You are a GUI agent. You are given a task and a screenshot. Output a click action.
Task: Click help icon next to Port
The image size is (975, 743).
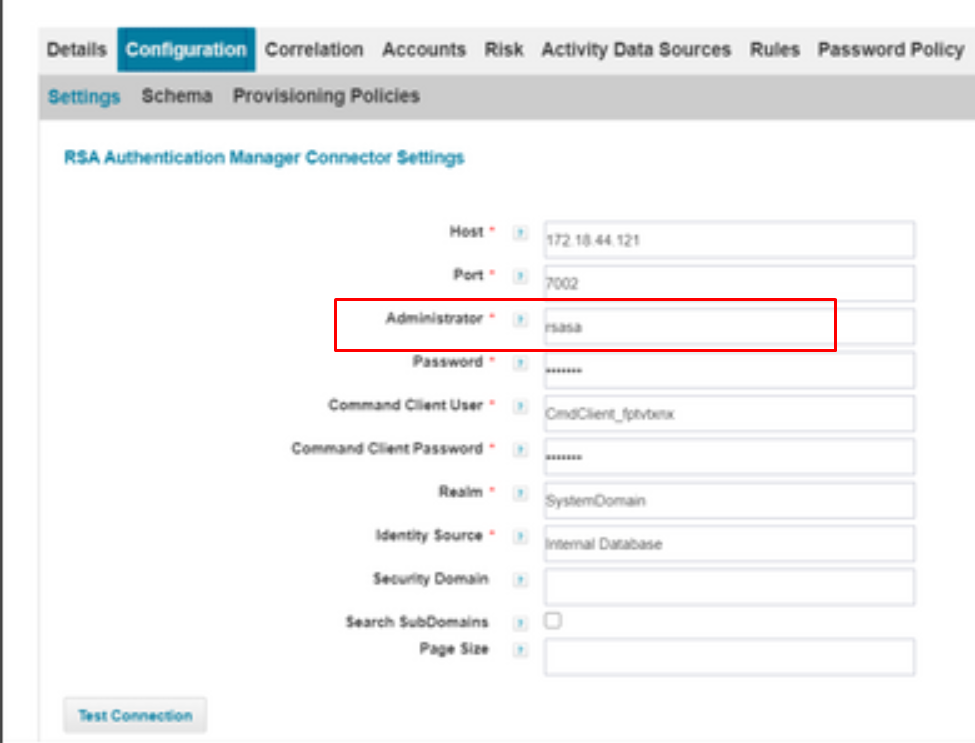coord(520,276)
